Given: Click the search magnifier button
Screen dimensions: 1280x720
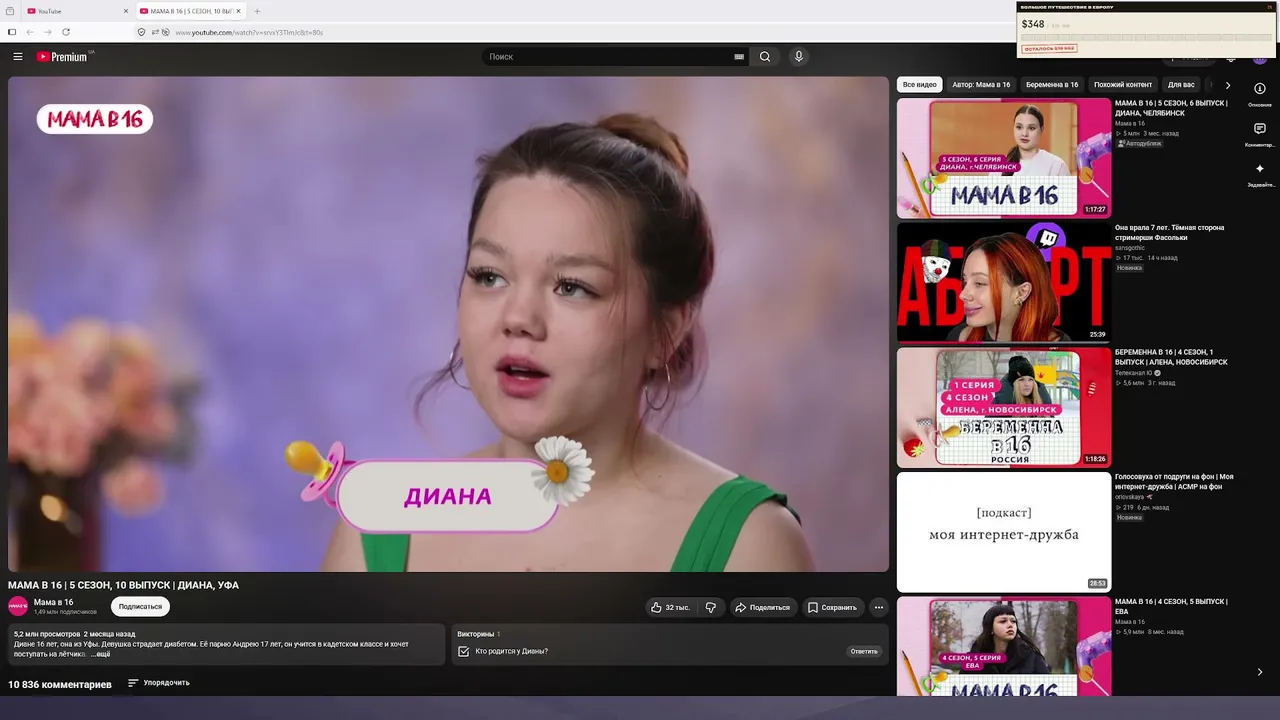Looking at the screenshot, I should (765, 57).
